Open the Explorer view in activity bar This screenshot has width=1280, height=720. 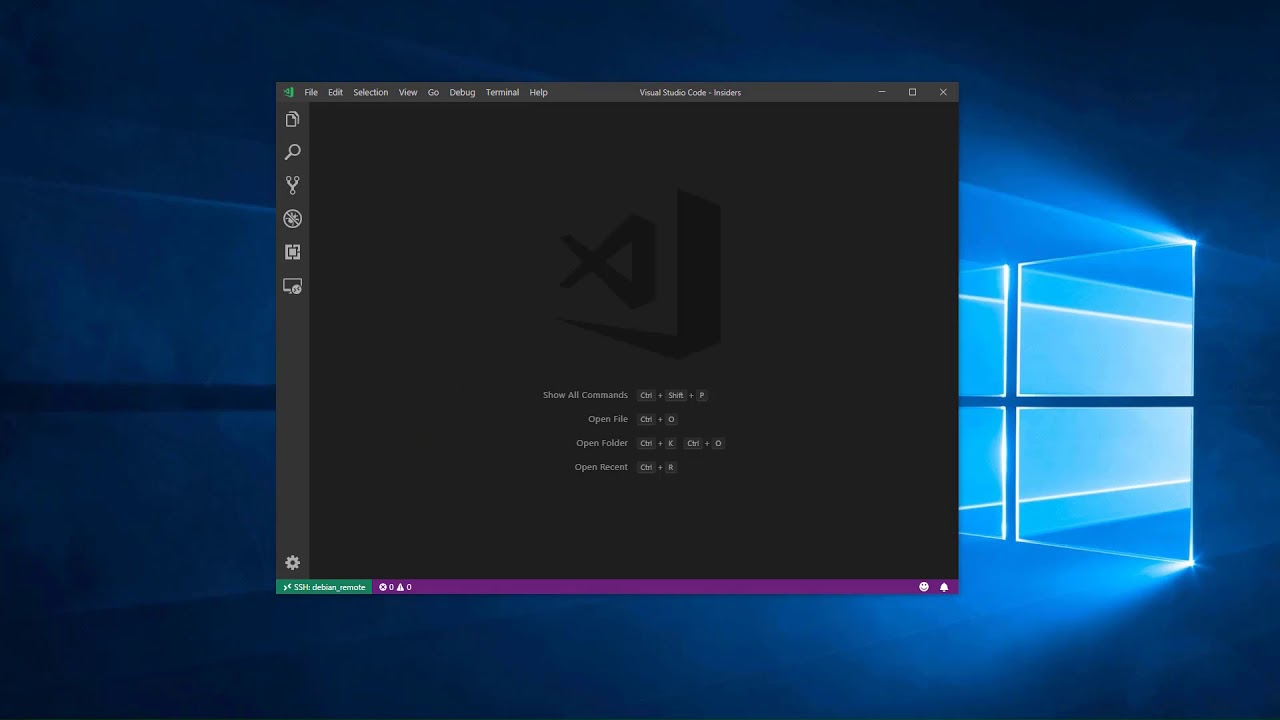pos(292,119)
